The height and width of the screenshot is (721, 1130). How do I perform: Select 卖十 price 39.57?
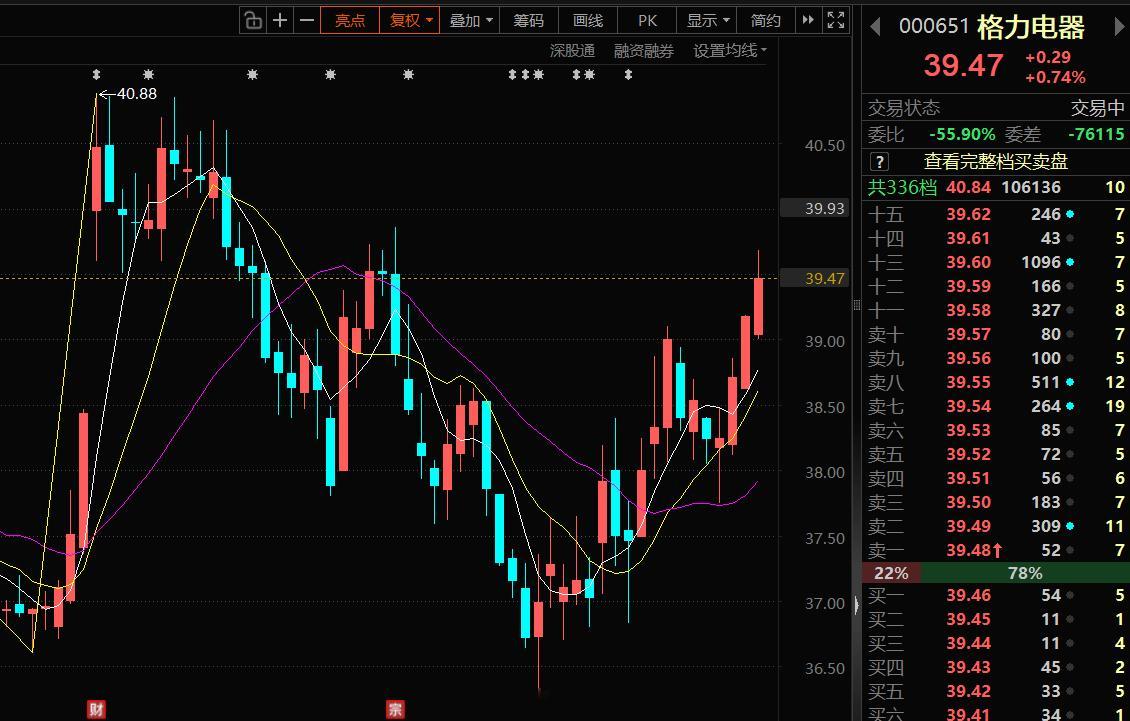(x=969, y=335)
